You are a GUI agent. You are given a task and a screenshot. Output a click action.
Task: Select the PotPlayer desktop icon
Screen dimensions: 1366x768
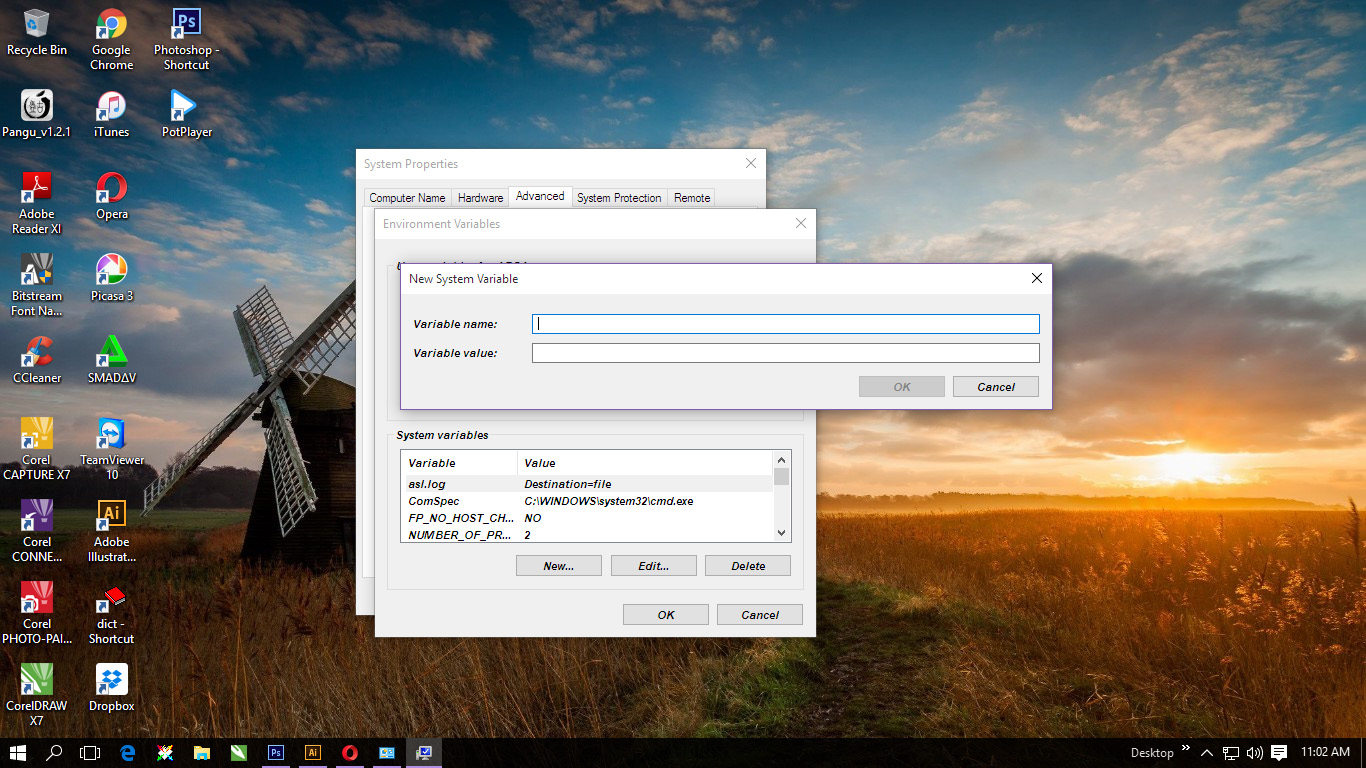click(x=186, y=113)
